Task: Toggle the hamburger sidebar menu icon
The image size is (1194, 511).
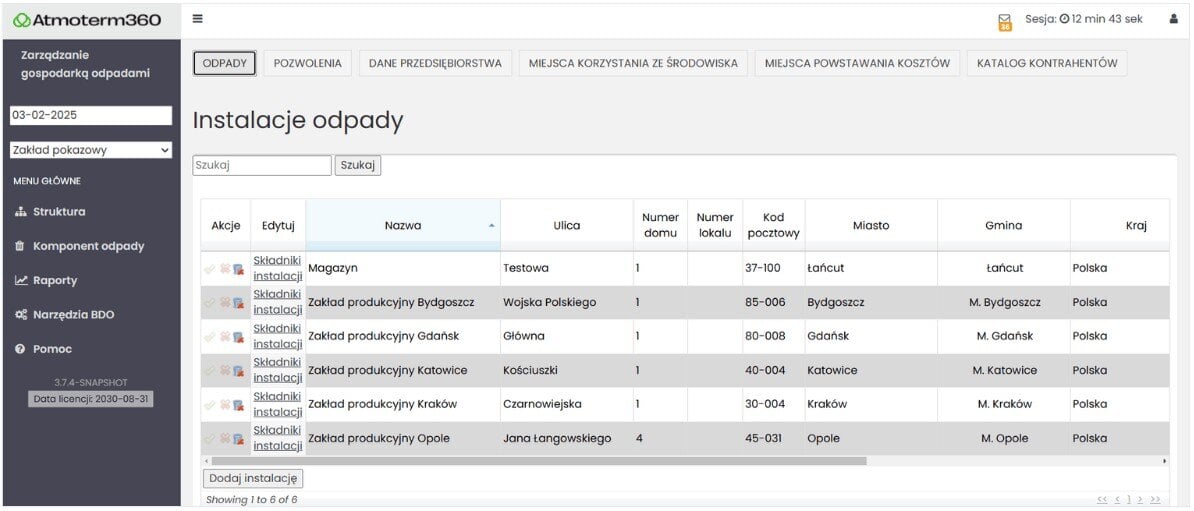Action: coord(198,19)
